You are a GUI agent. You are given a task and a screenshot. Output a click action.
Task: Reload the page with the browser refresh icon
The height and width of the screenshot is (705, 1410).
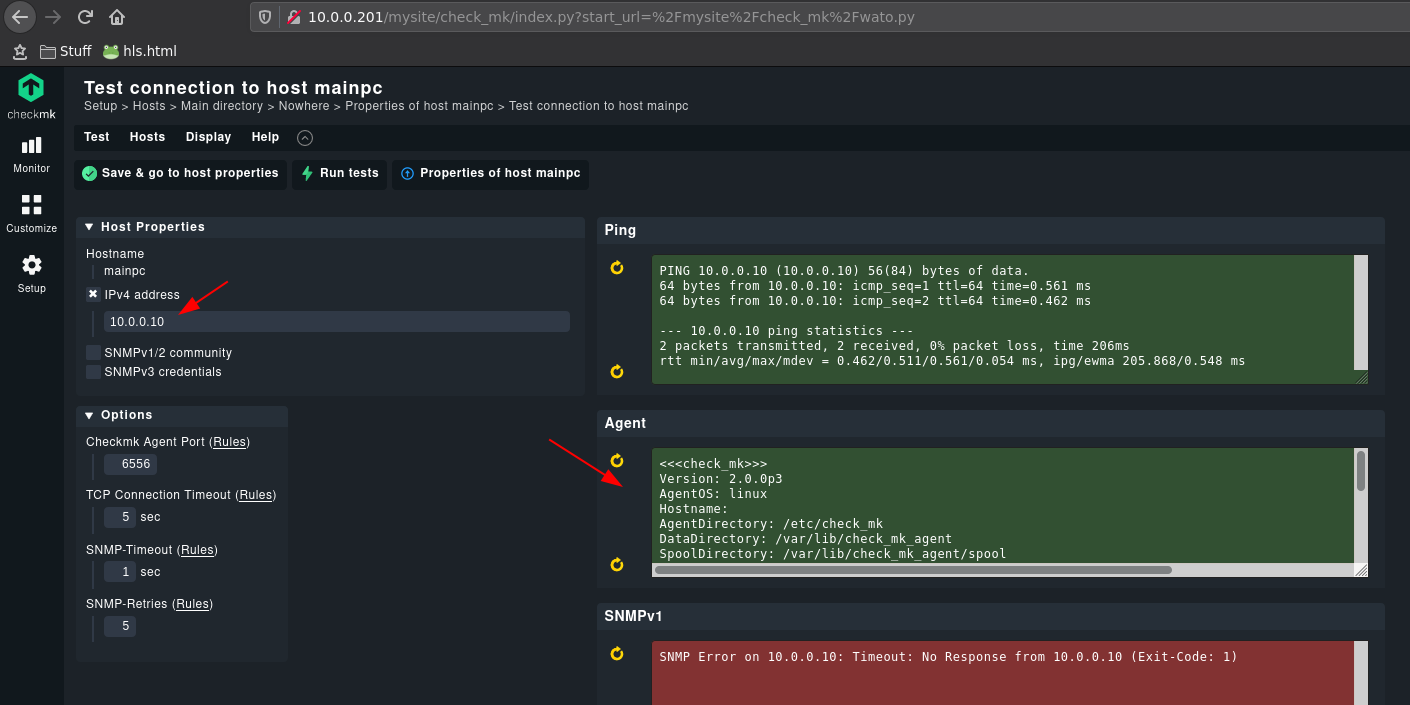point(85,17)
